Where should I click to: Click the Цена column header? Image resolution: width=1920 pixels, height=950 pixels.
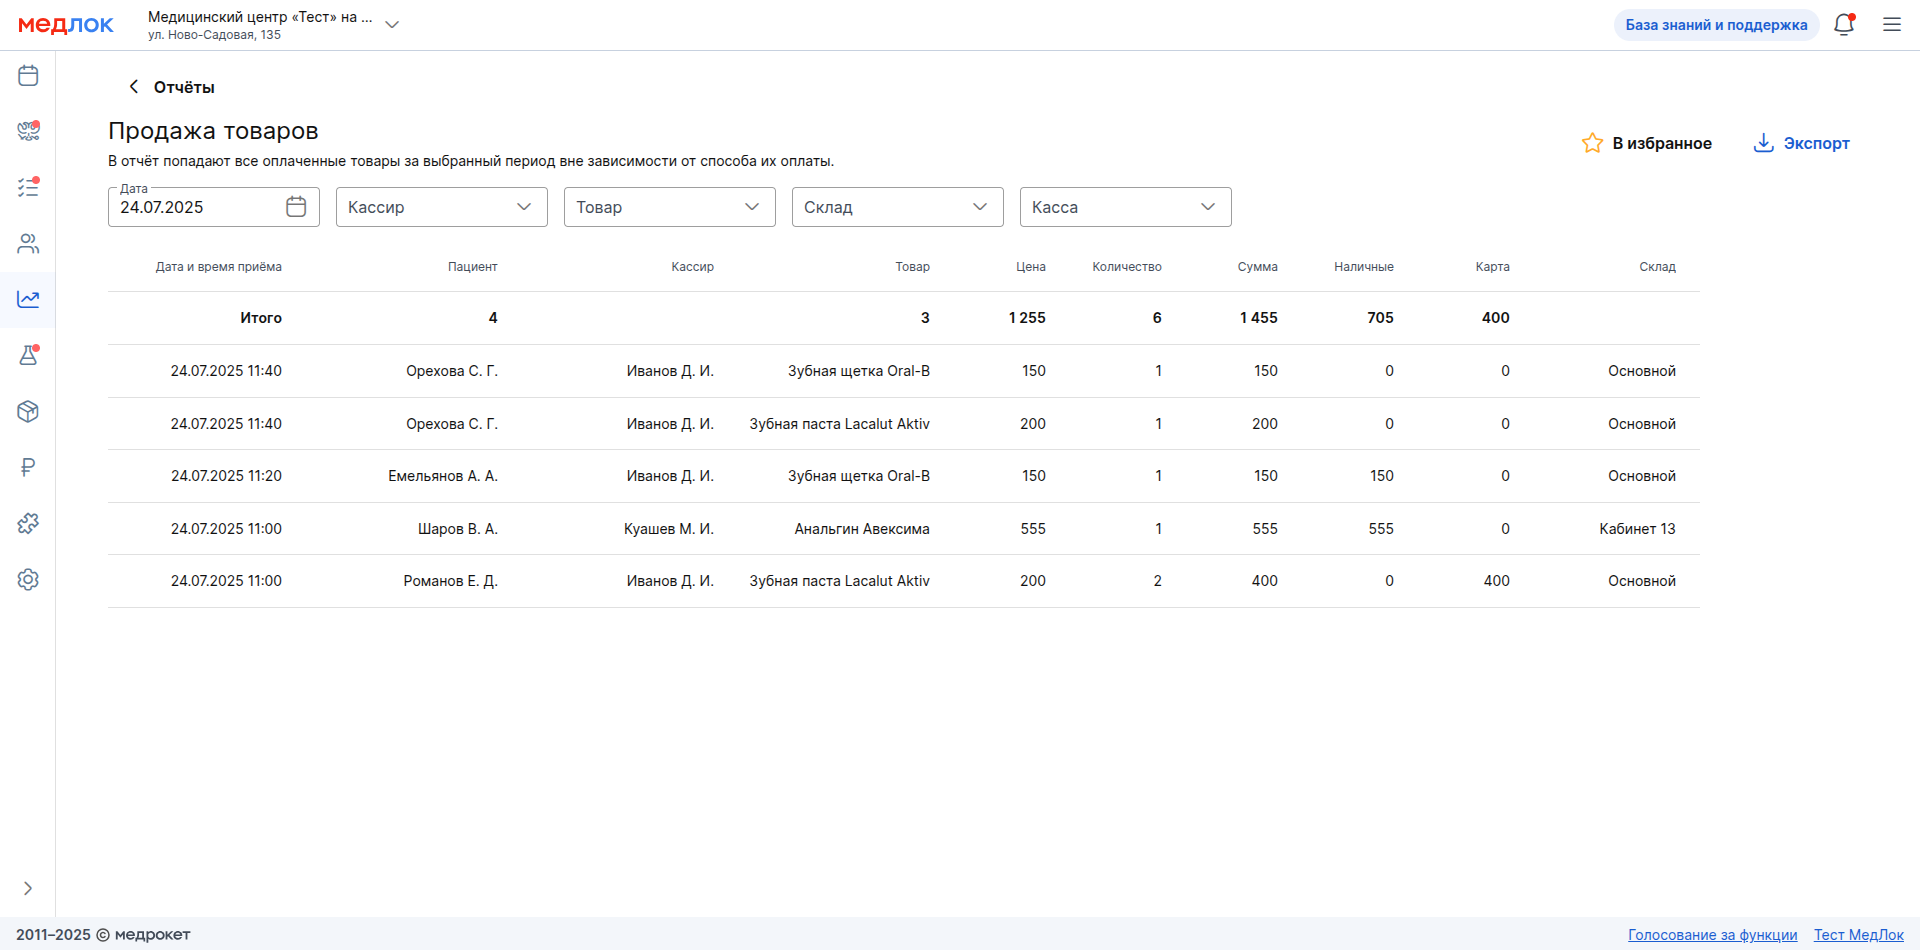pyautogui.click(x=1031, y=267)
